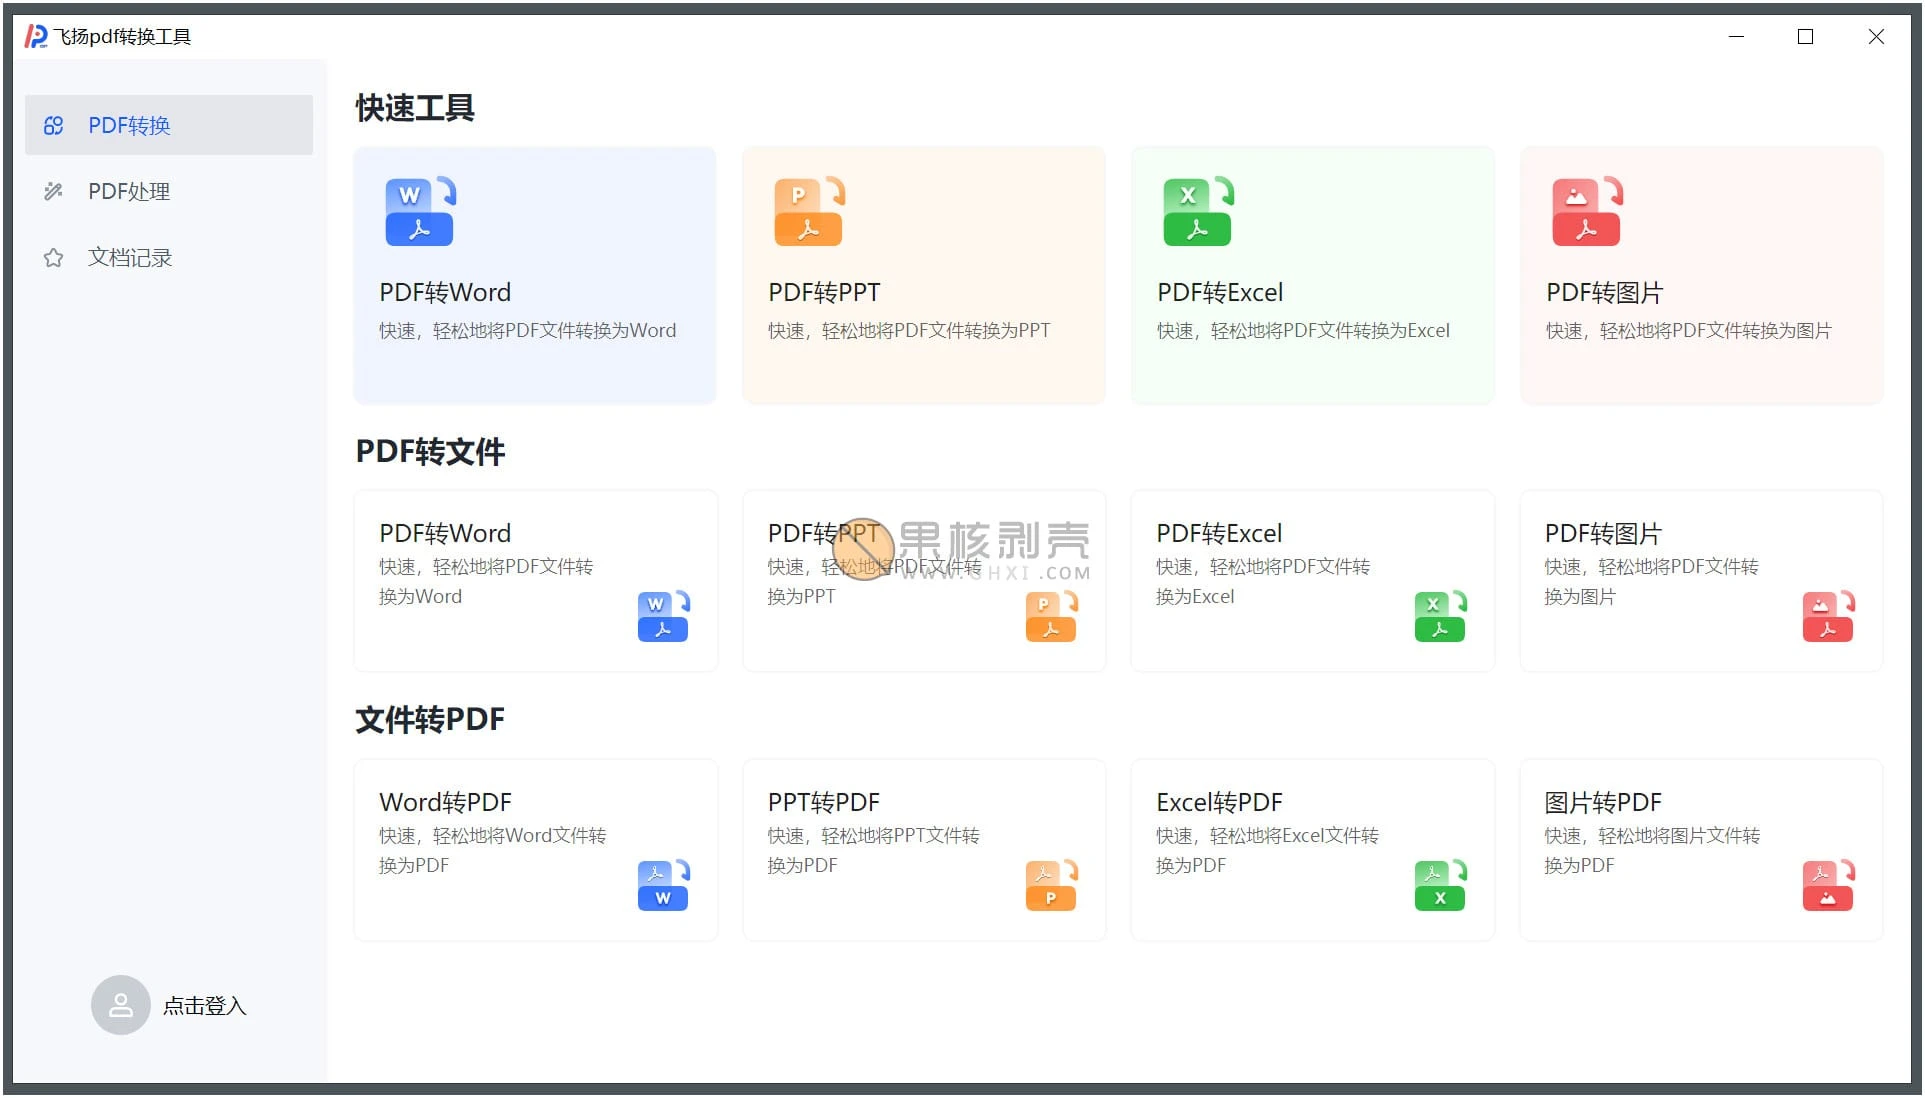This screenshot has width=1925, height=1098.
Task: Click the red PDF转图片 icon in 快速工具
Action: pos(1586,212)
